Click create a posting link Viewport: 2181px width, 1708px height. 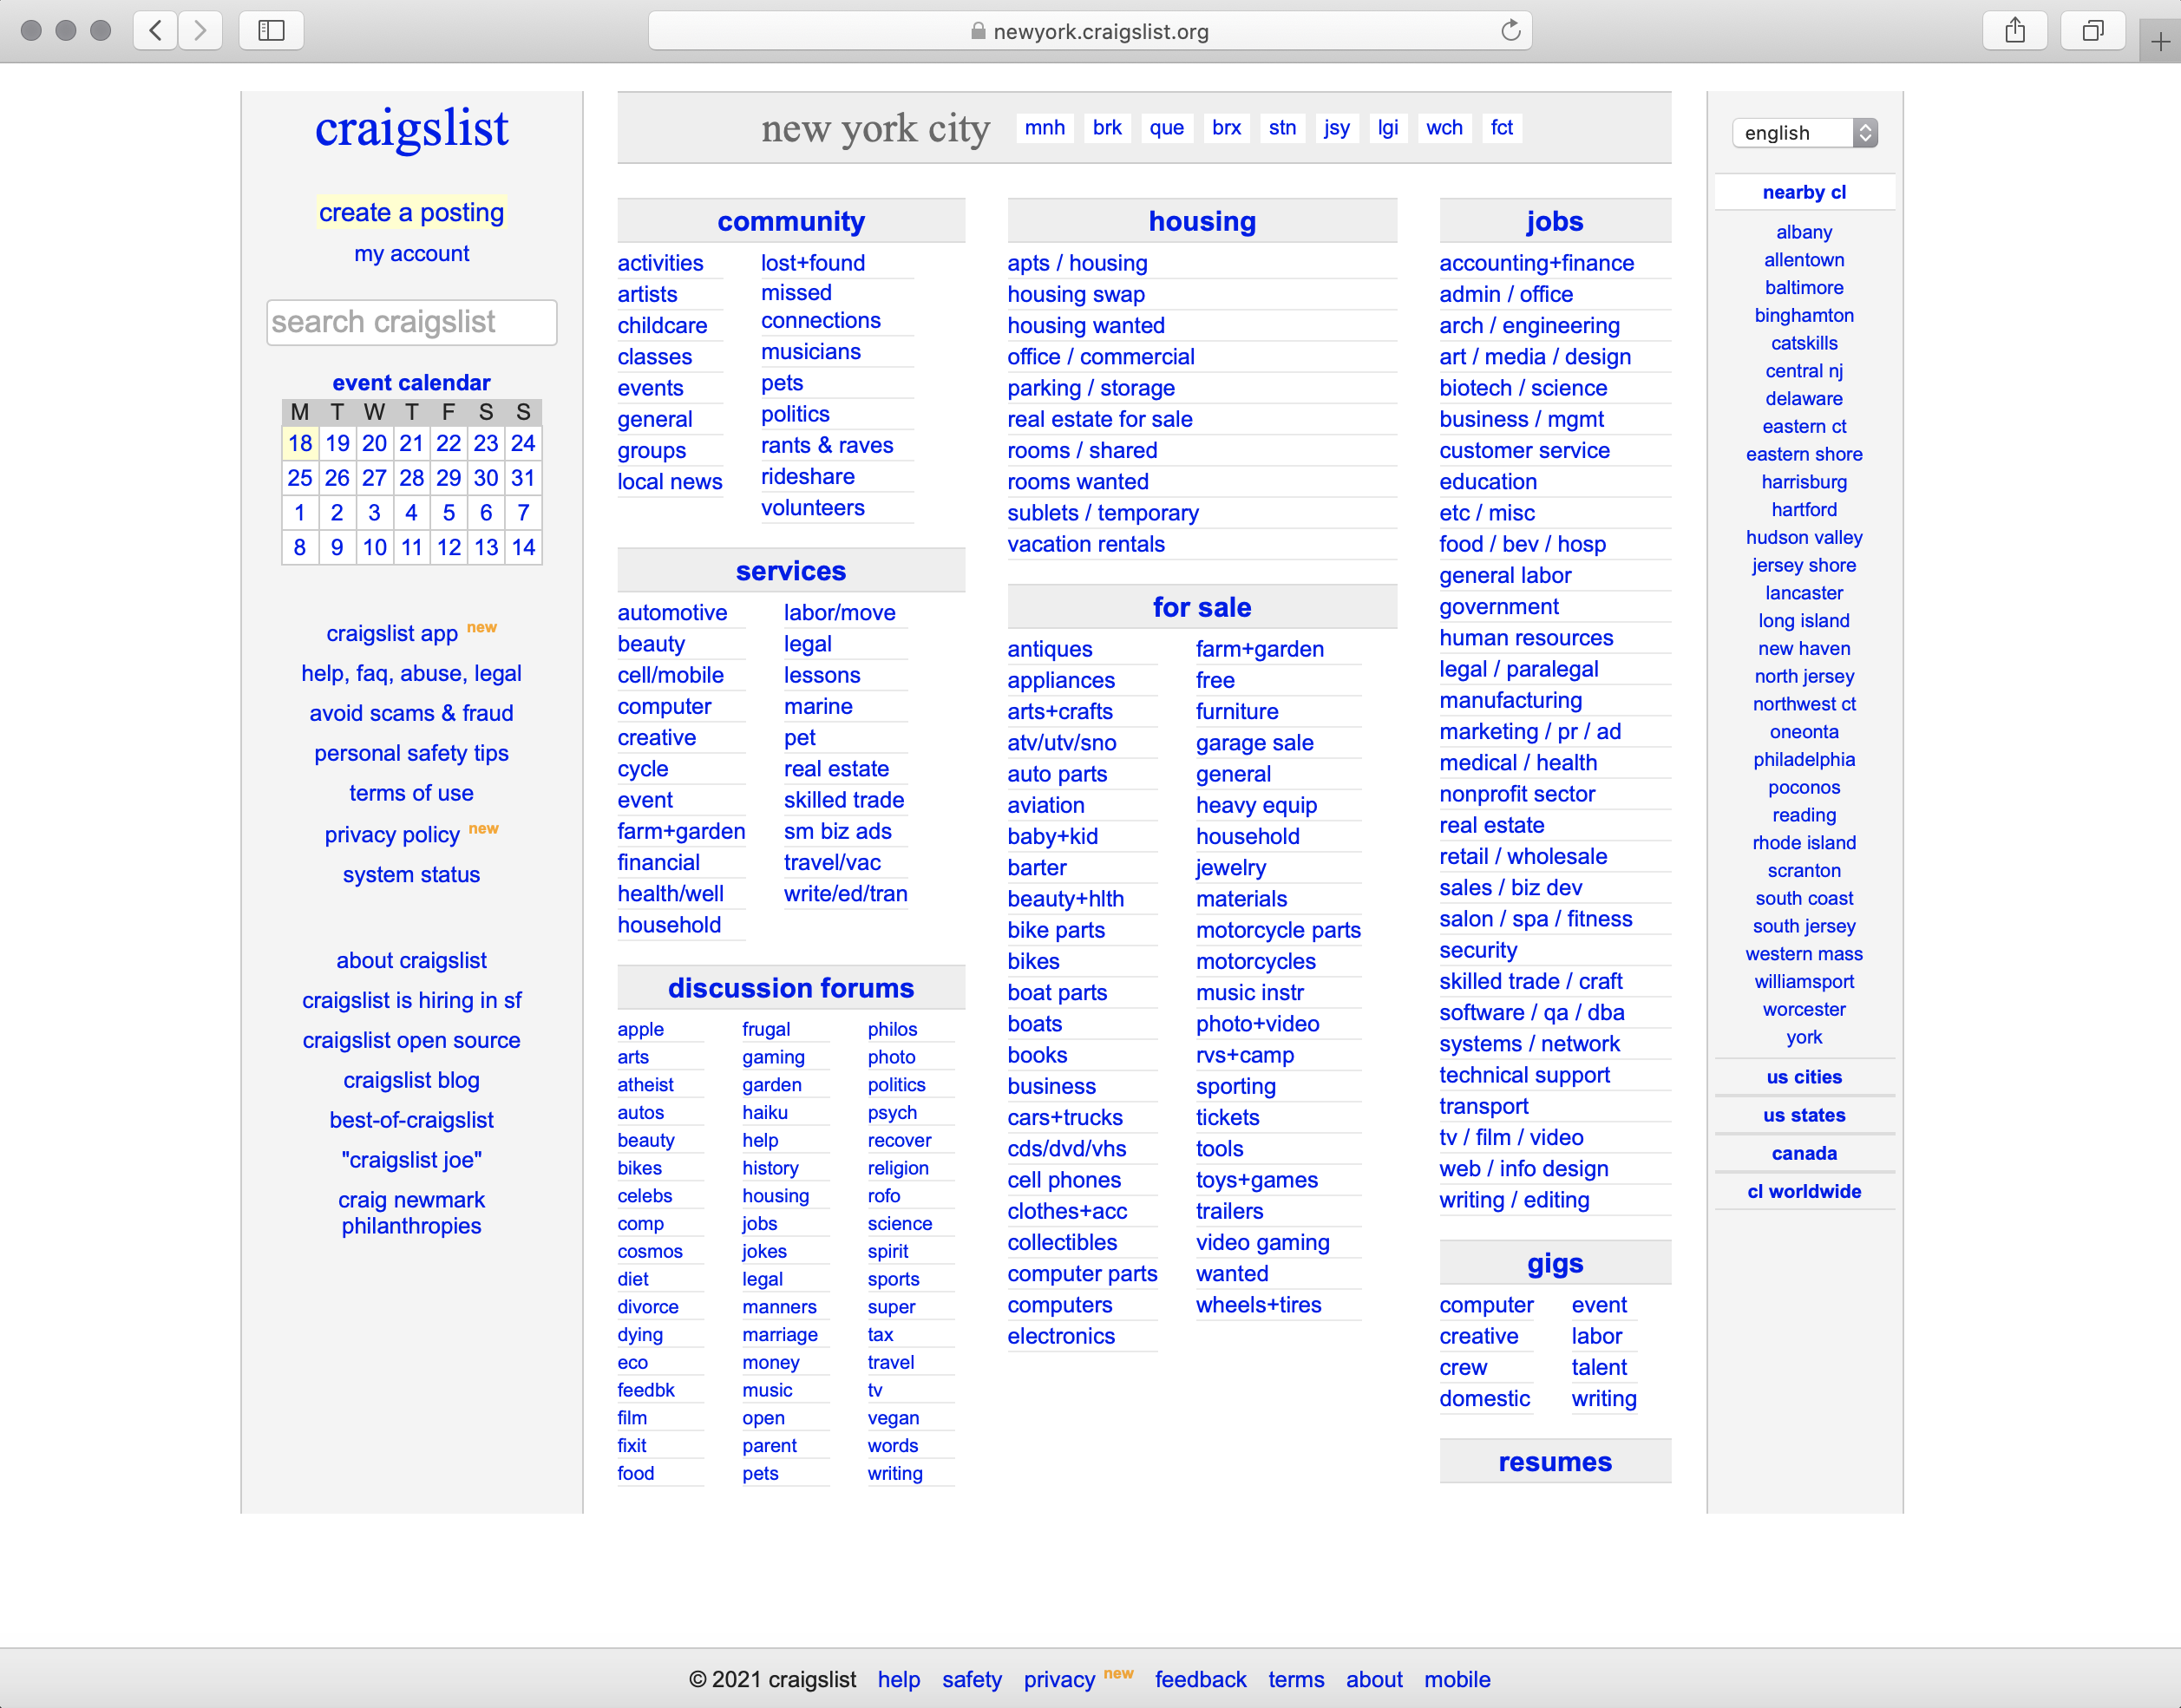pyautogui.click(x=411, y=212)
